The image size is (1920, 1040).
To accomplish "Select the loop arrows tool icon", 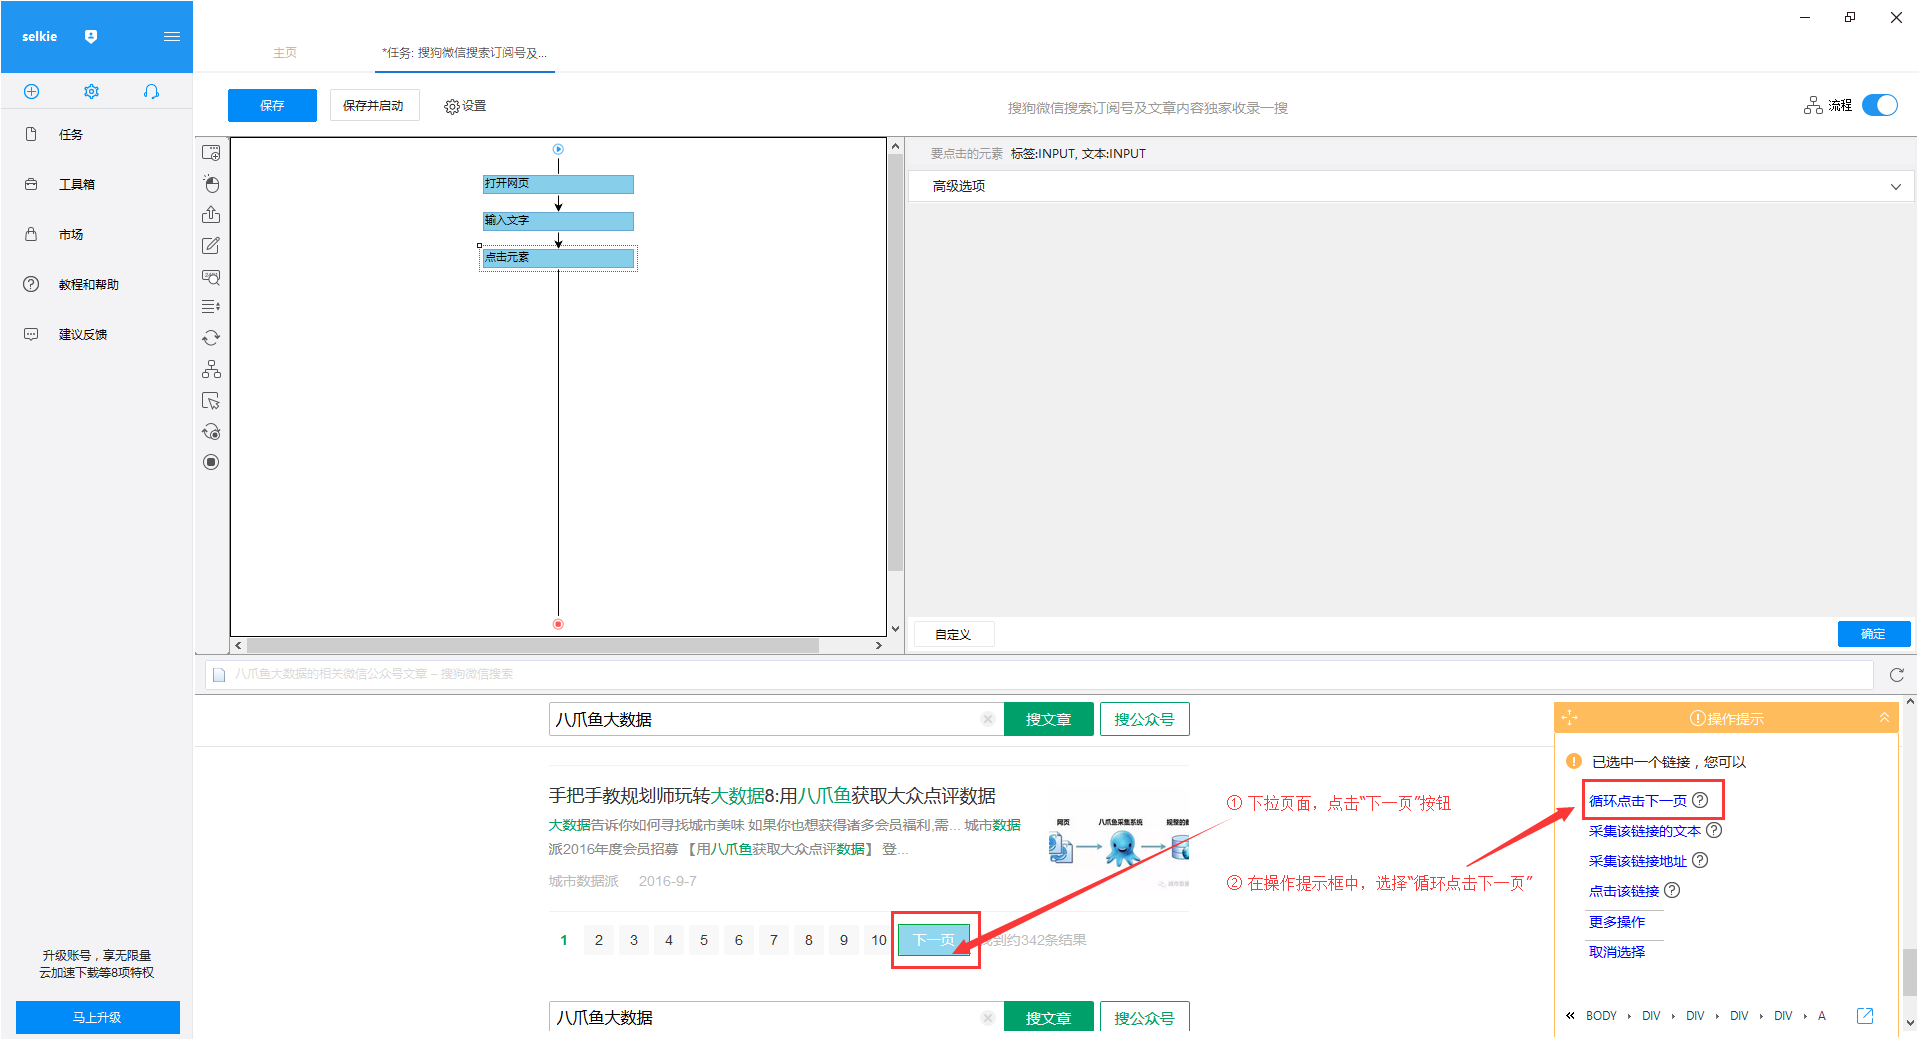I will click(211, 338).
